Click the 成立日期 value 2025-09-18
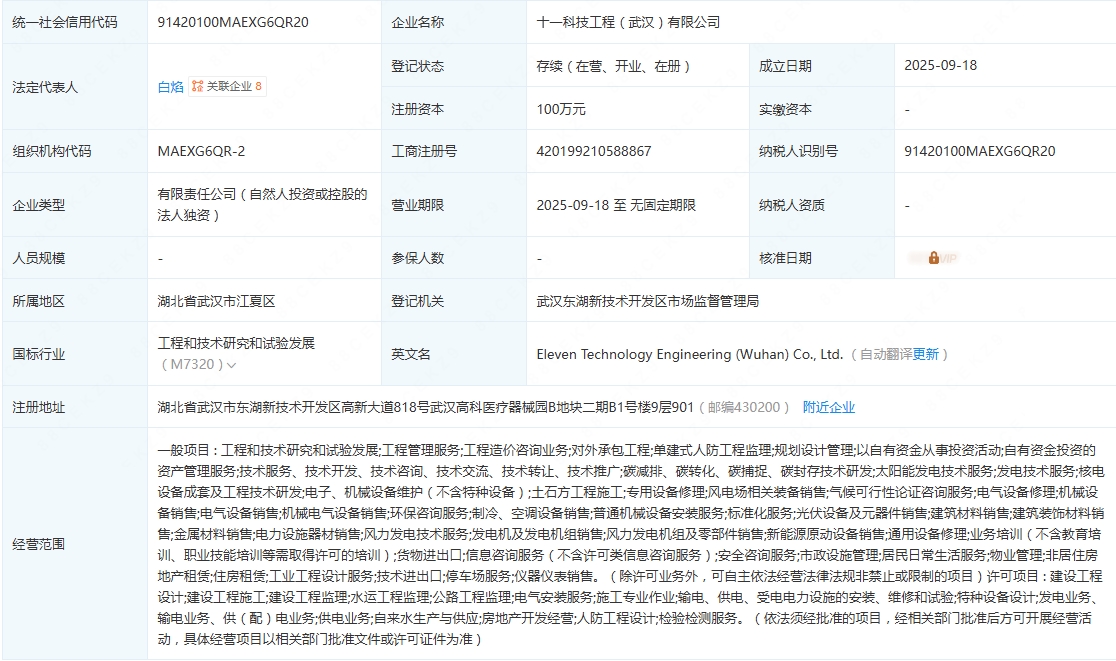1116x661 pixels. pos(940,66)
